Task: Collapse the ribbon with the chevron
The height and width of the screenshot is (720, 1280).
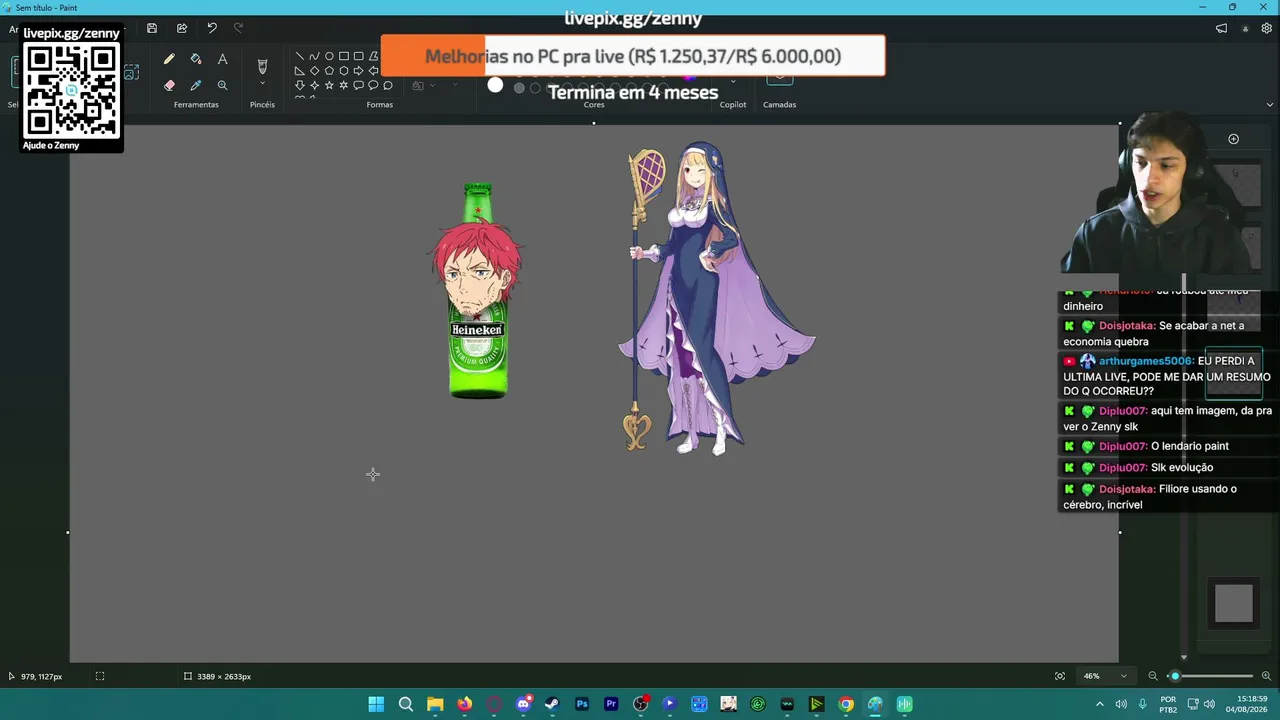Action: coord(1270,104)
